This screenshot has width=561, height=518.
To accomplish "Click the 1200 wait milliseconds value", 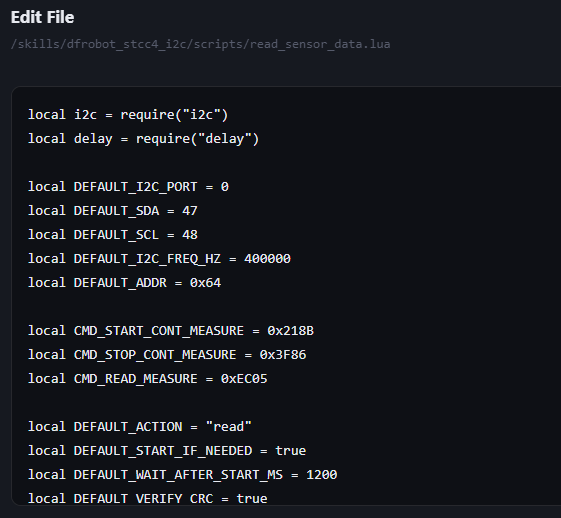I will pos(321,474).
